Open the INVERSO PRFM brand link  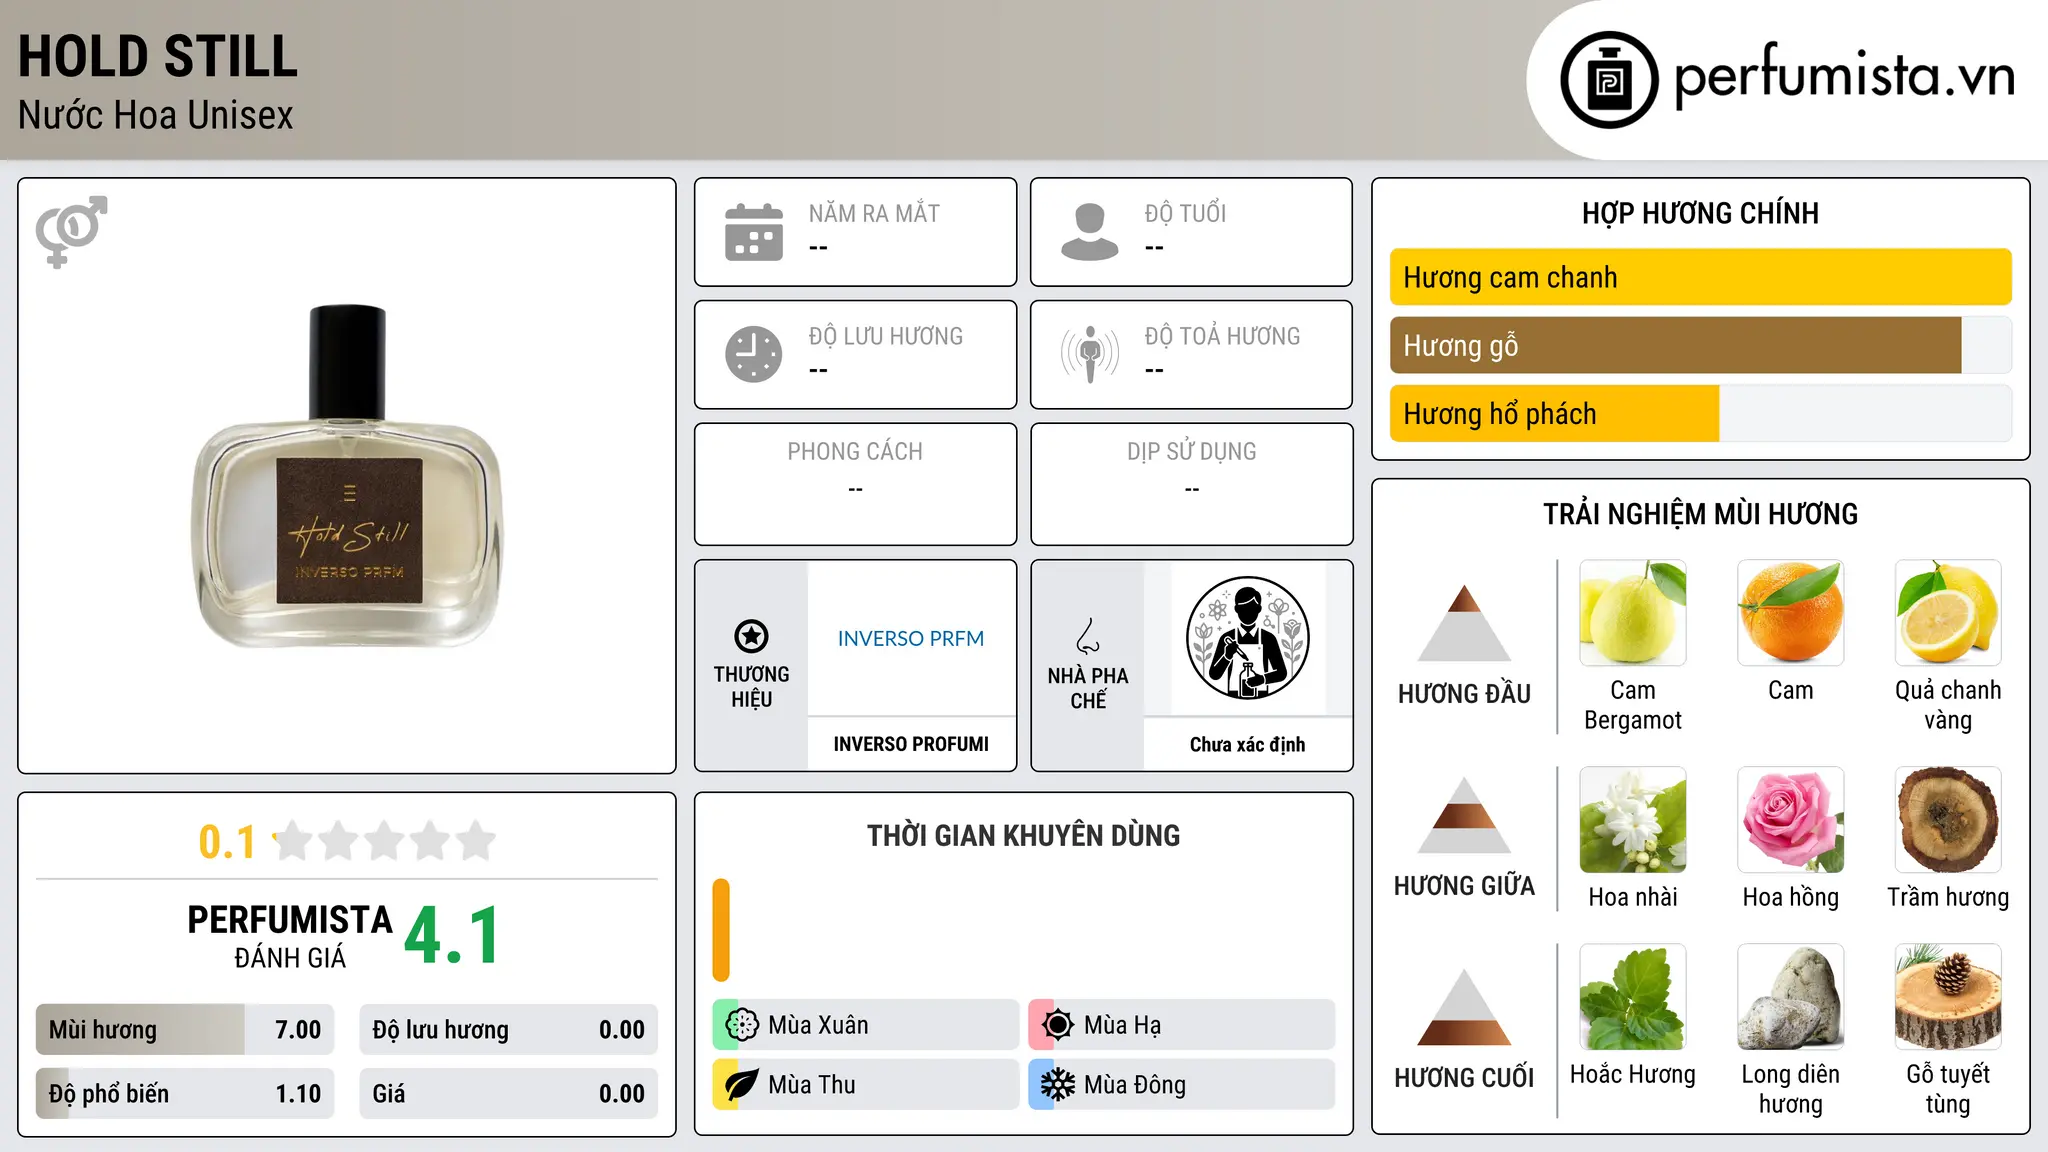coord(911,638)
